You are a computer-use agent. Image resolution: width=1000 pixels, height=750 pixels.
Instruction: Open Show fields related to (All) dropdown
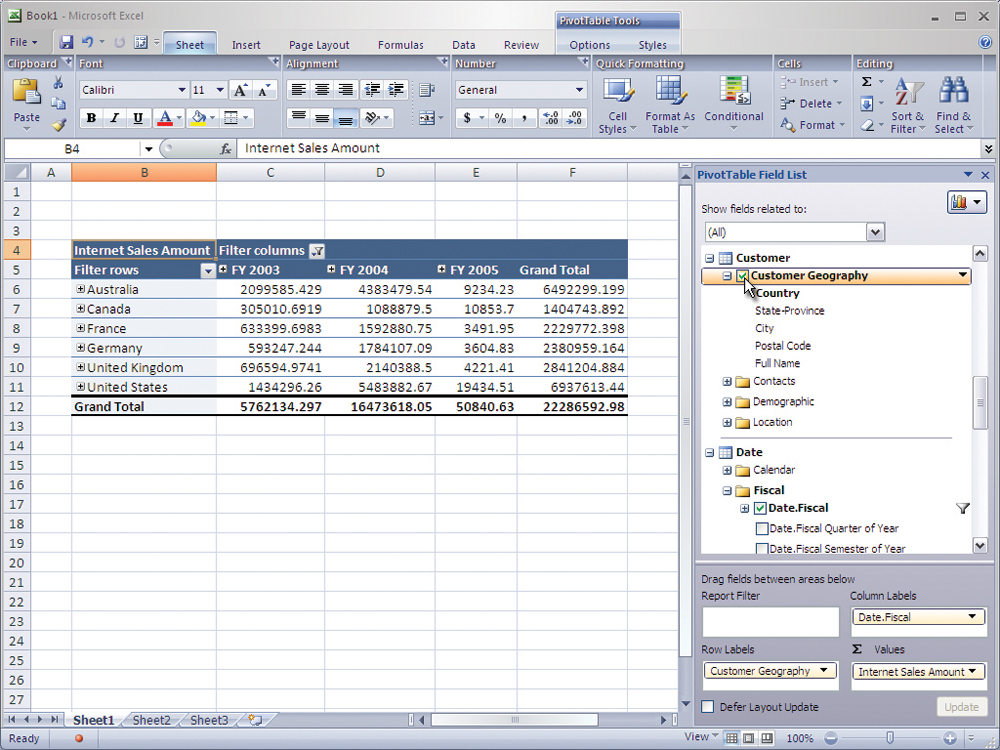tap(876, 232)
